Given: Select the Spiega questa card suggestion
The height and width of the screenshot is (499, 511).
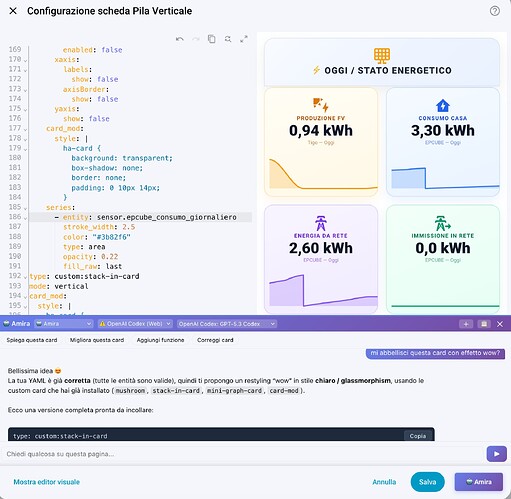Looking at the screenshot, I should (32, 340).
